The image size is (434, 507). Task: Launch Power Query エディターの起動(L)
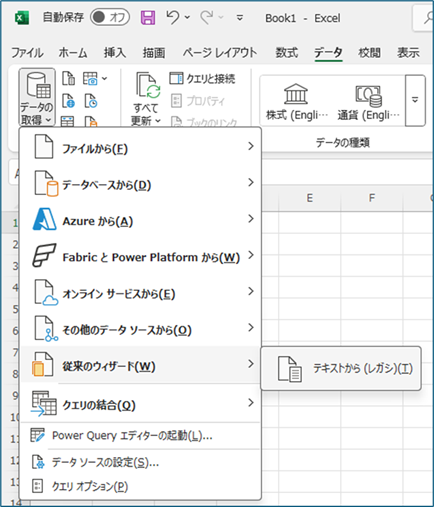pyautogui.click(x=140, y=436)
